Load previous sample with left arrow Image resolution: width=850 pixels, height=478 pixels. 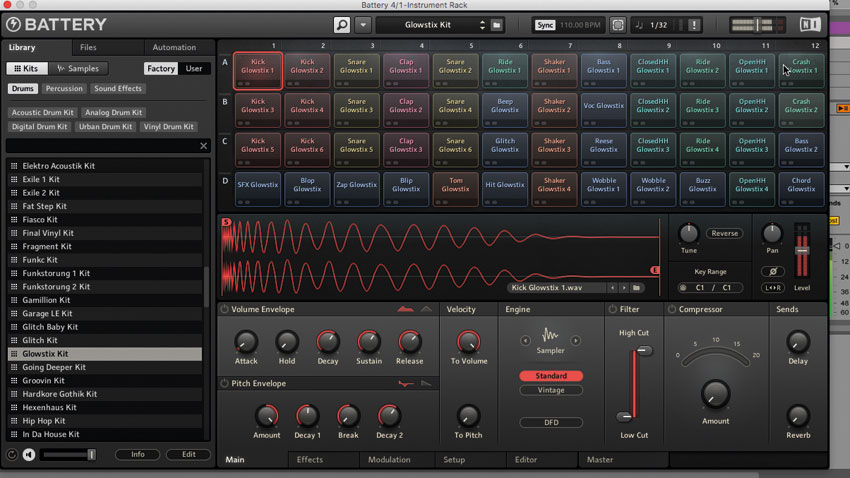click(x=613, y=288)
